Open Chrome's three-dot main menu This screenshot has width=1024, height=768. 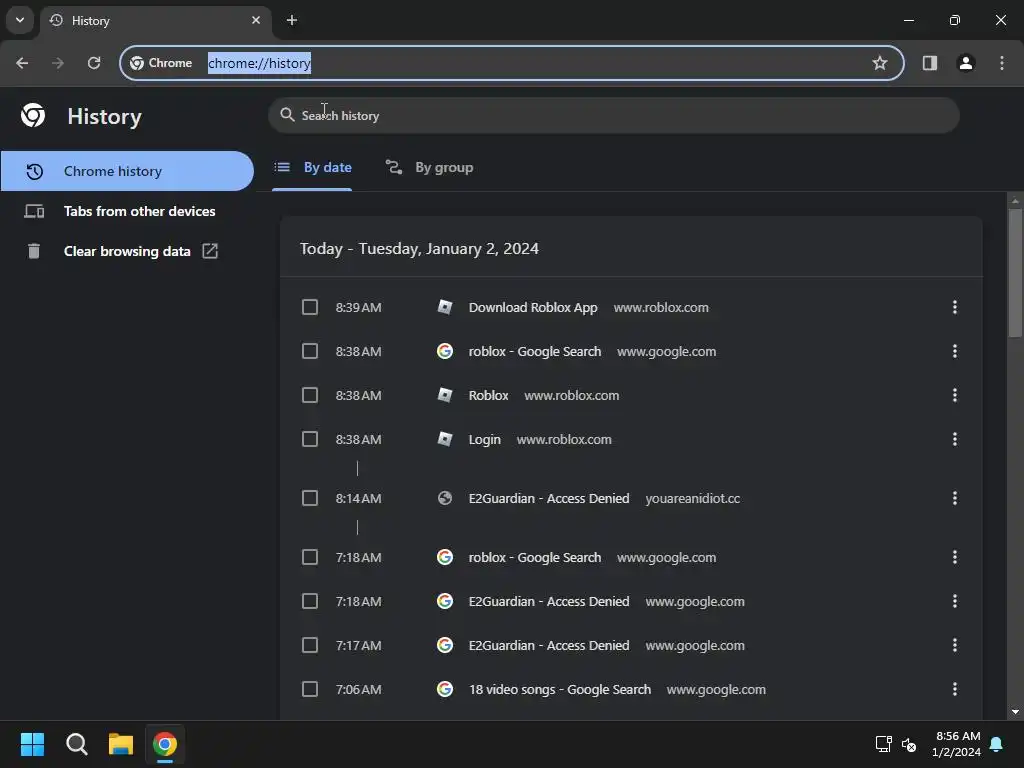pos(1002,63)
